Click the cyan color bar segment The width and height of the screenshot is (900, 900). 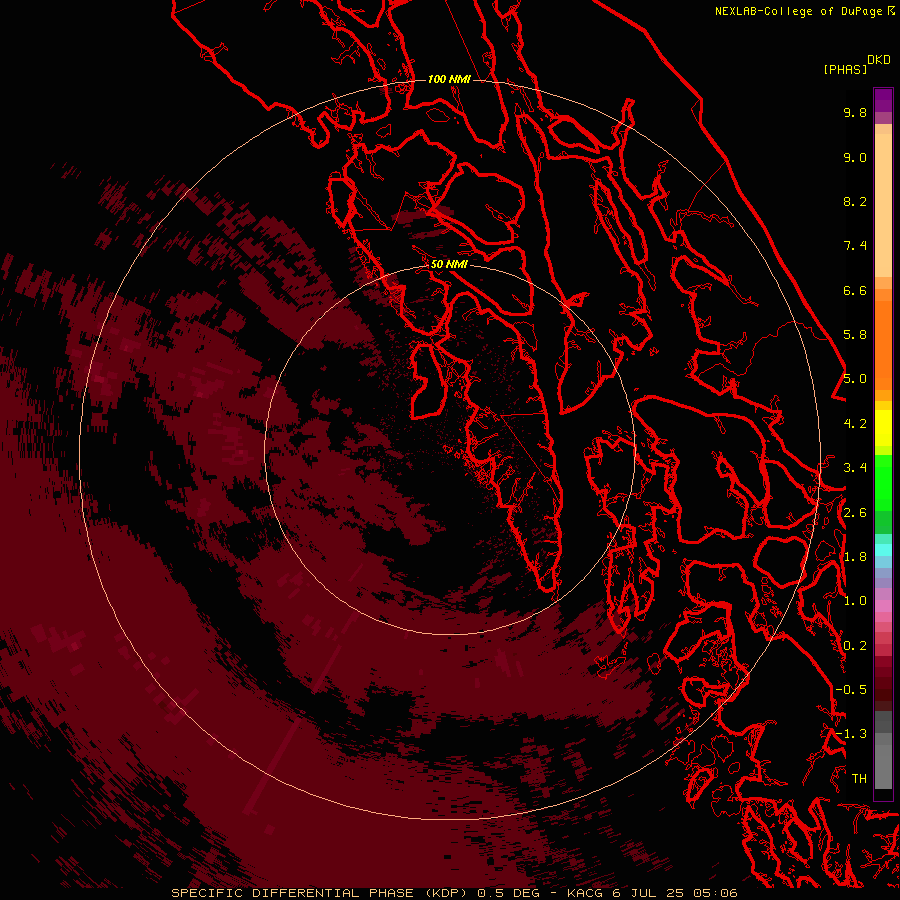tap(883, 549)
